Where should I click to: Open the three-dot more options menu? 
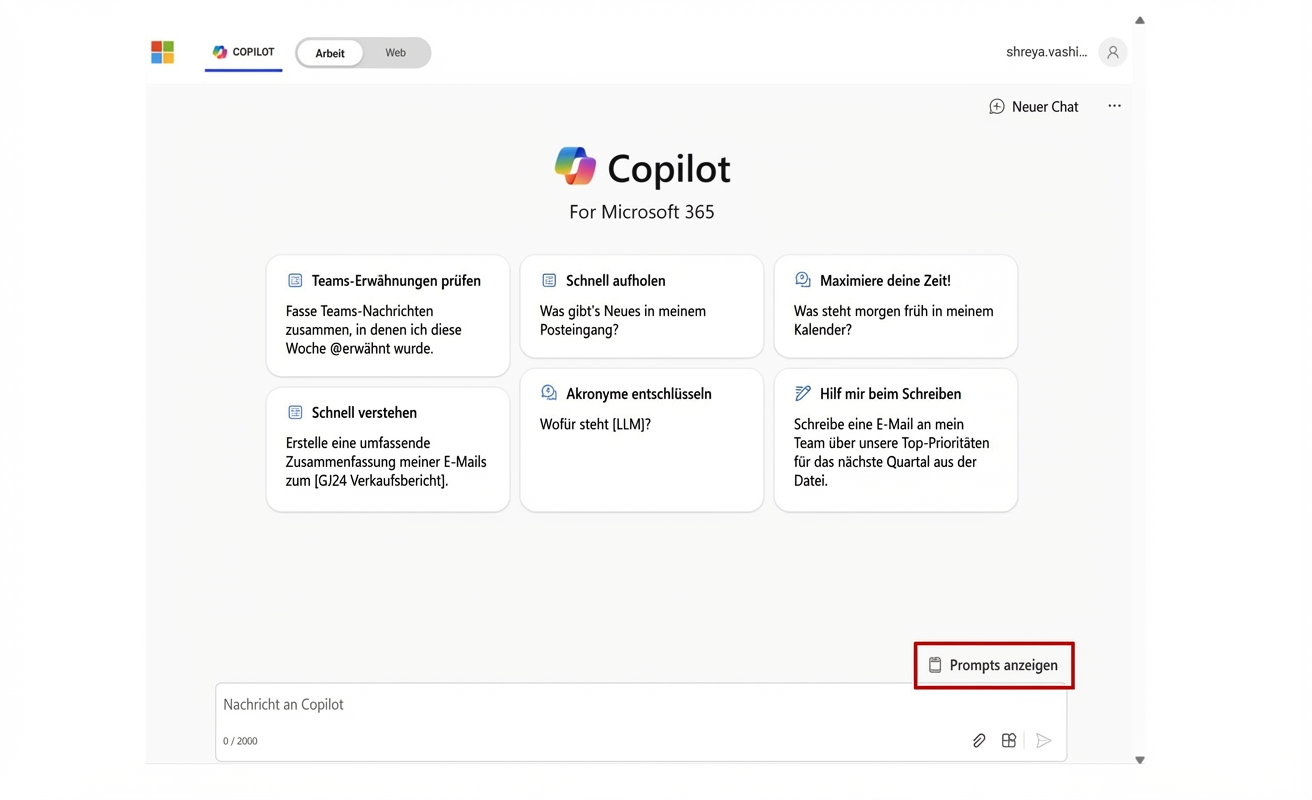click(1114, 105)
